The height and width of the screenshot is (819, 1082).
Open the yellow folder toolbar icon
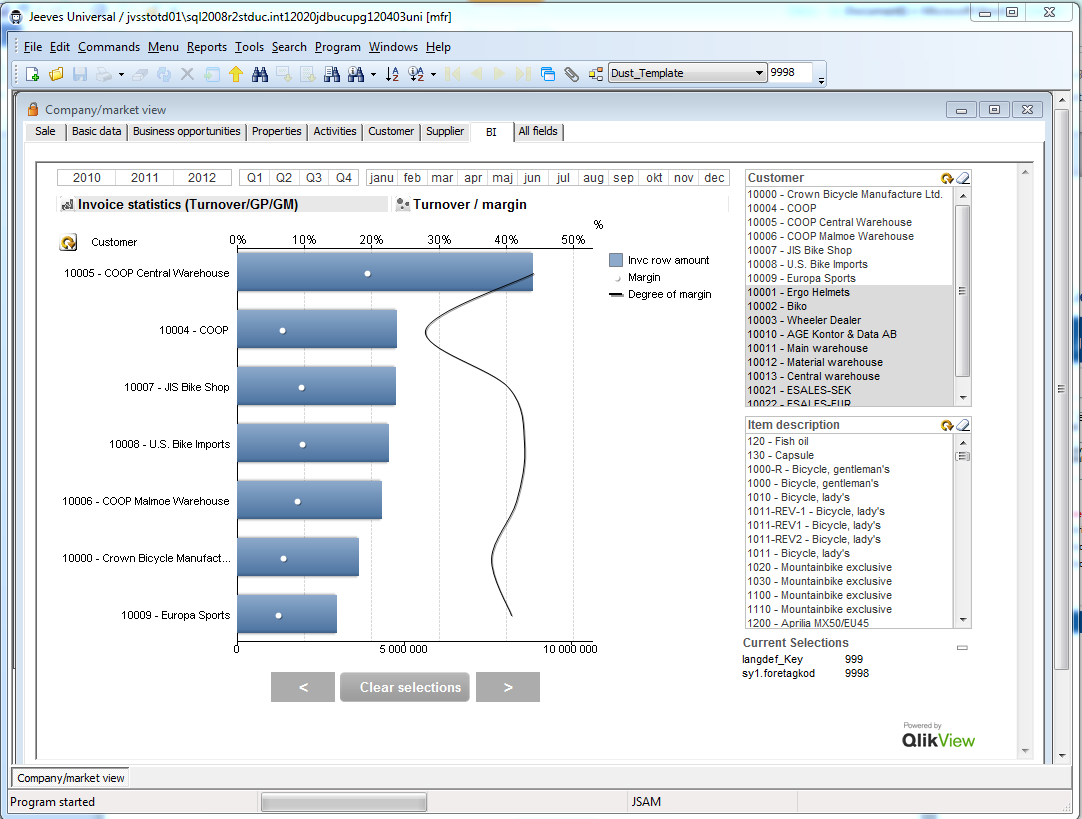pos(56,74)
